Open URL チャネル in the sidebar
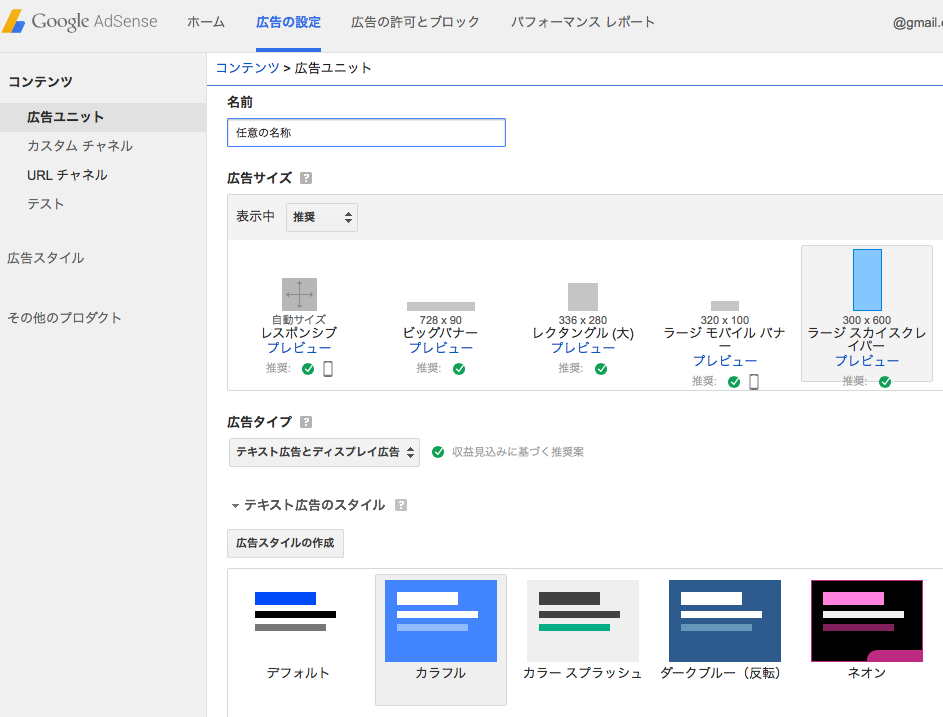 (x=67, y=175)
